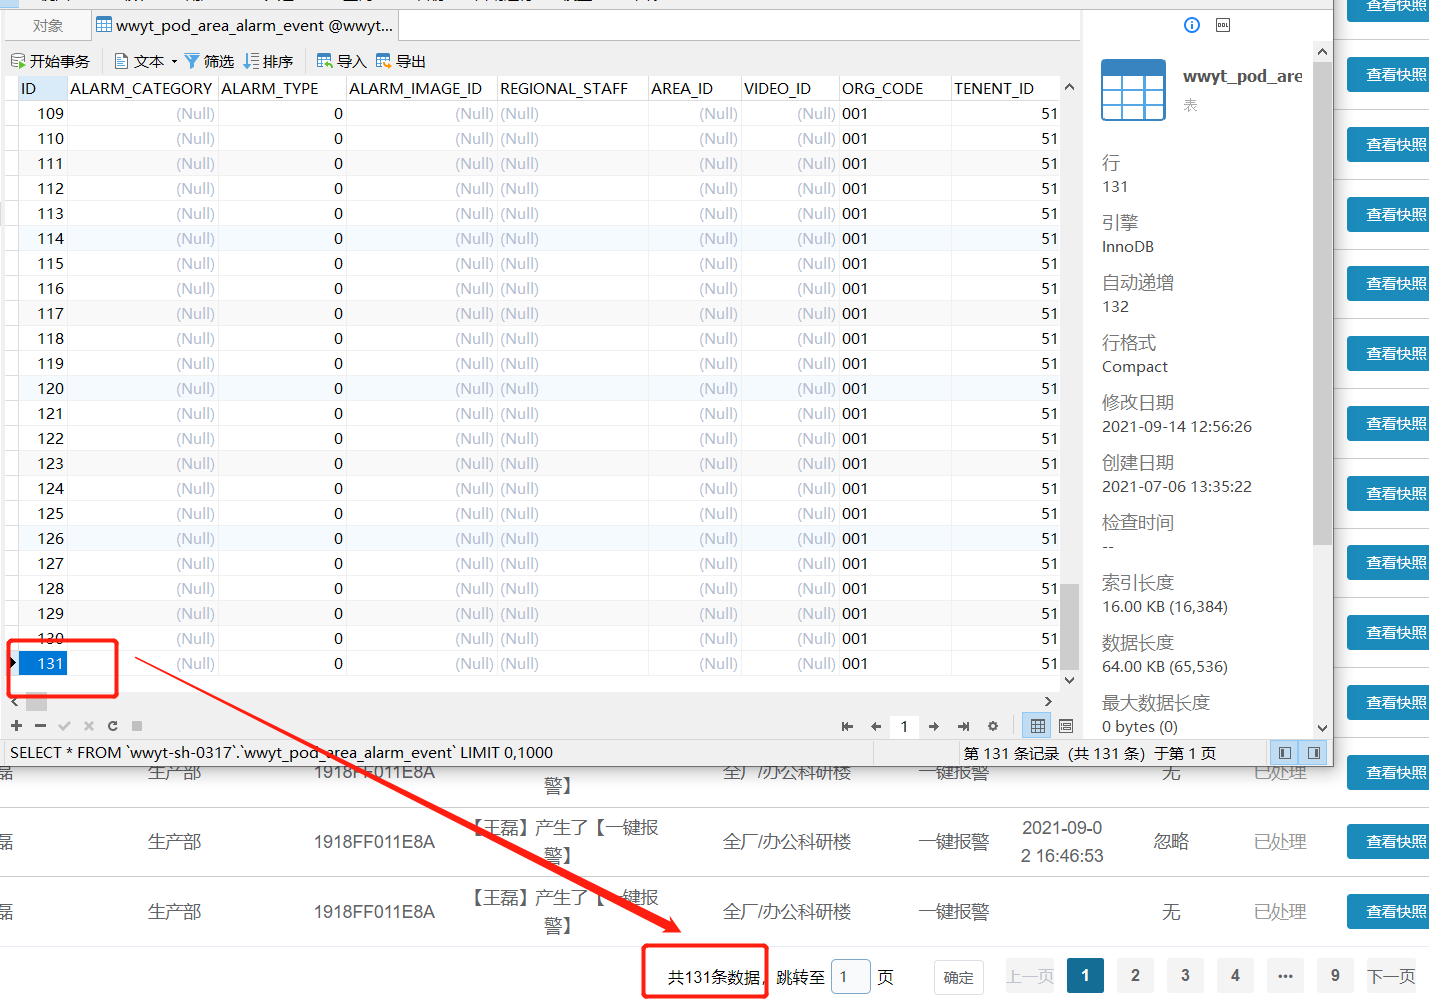Click page 3 in web pagination

click(1185, 975)
